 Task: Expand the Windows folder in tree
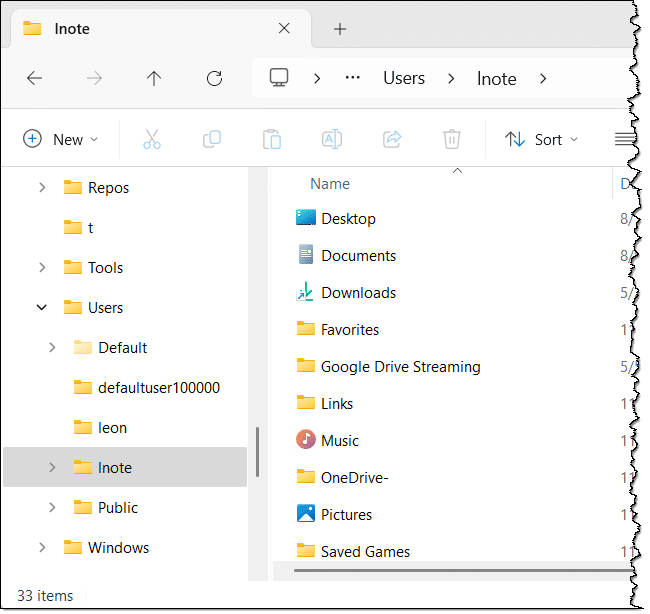coord(42,547)
